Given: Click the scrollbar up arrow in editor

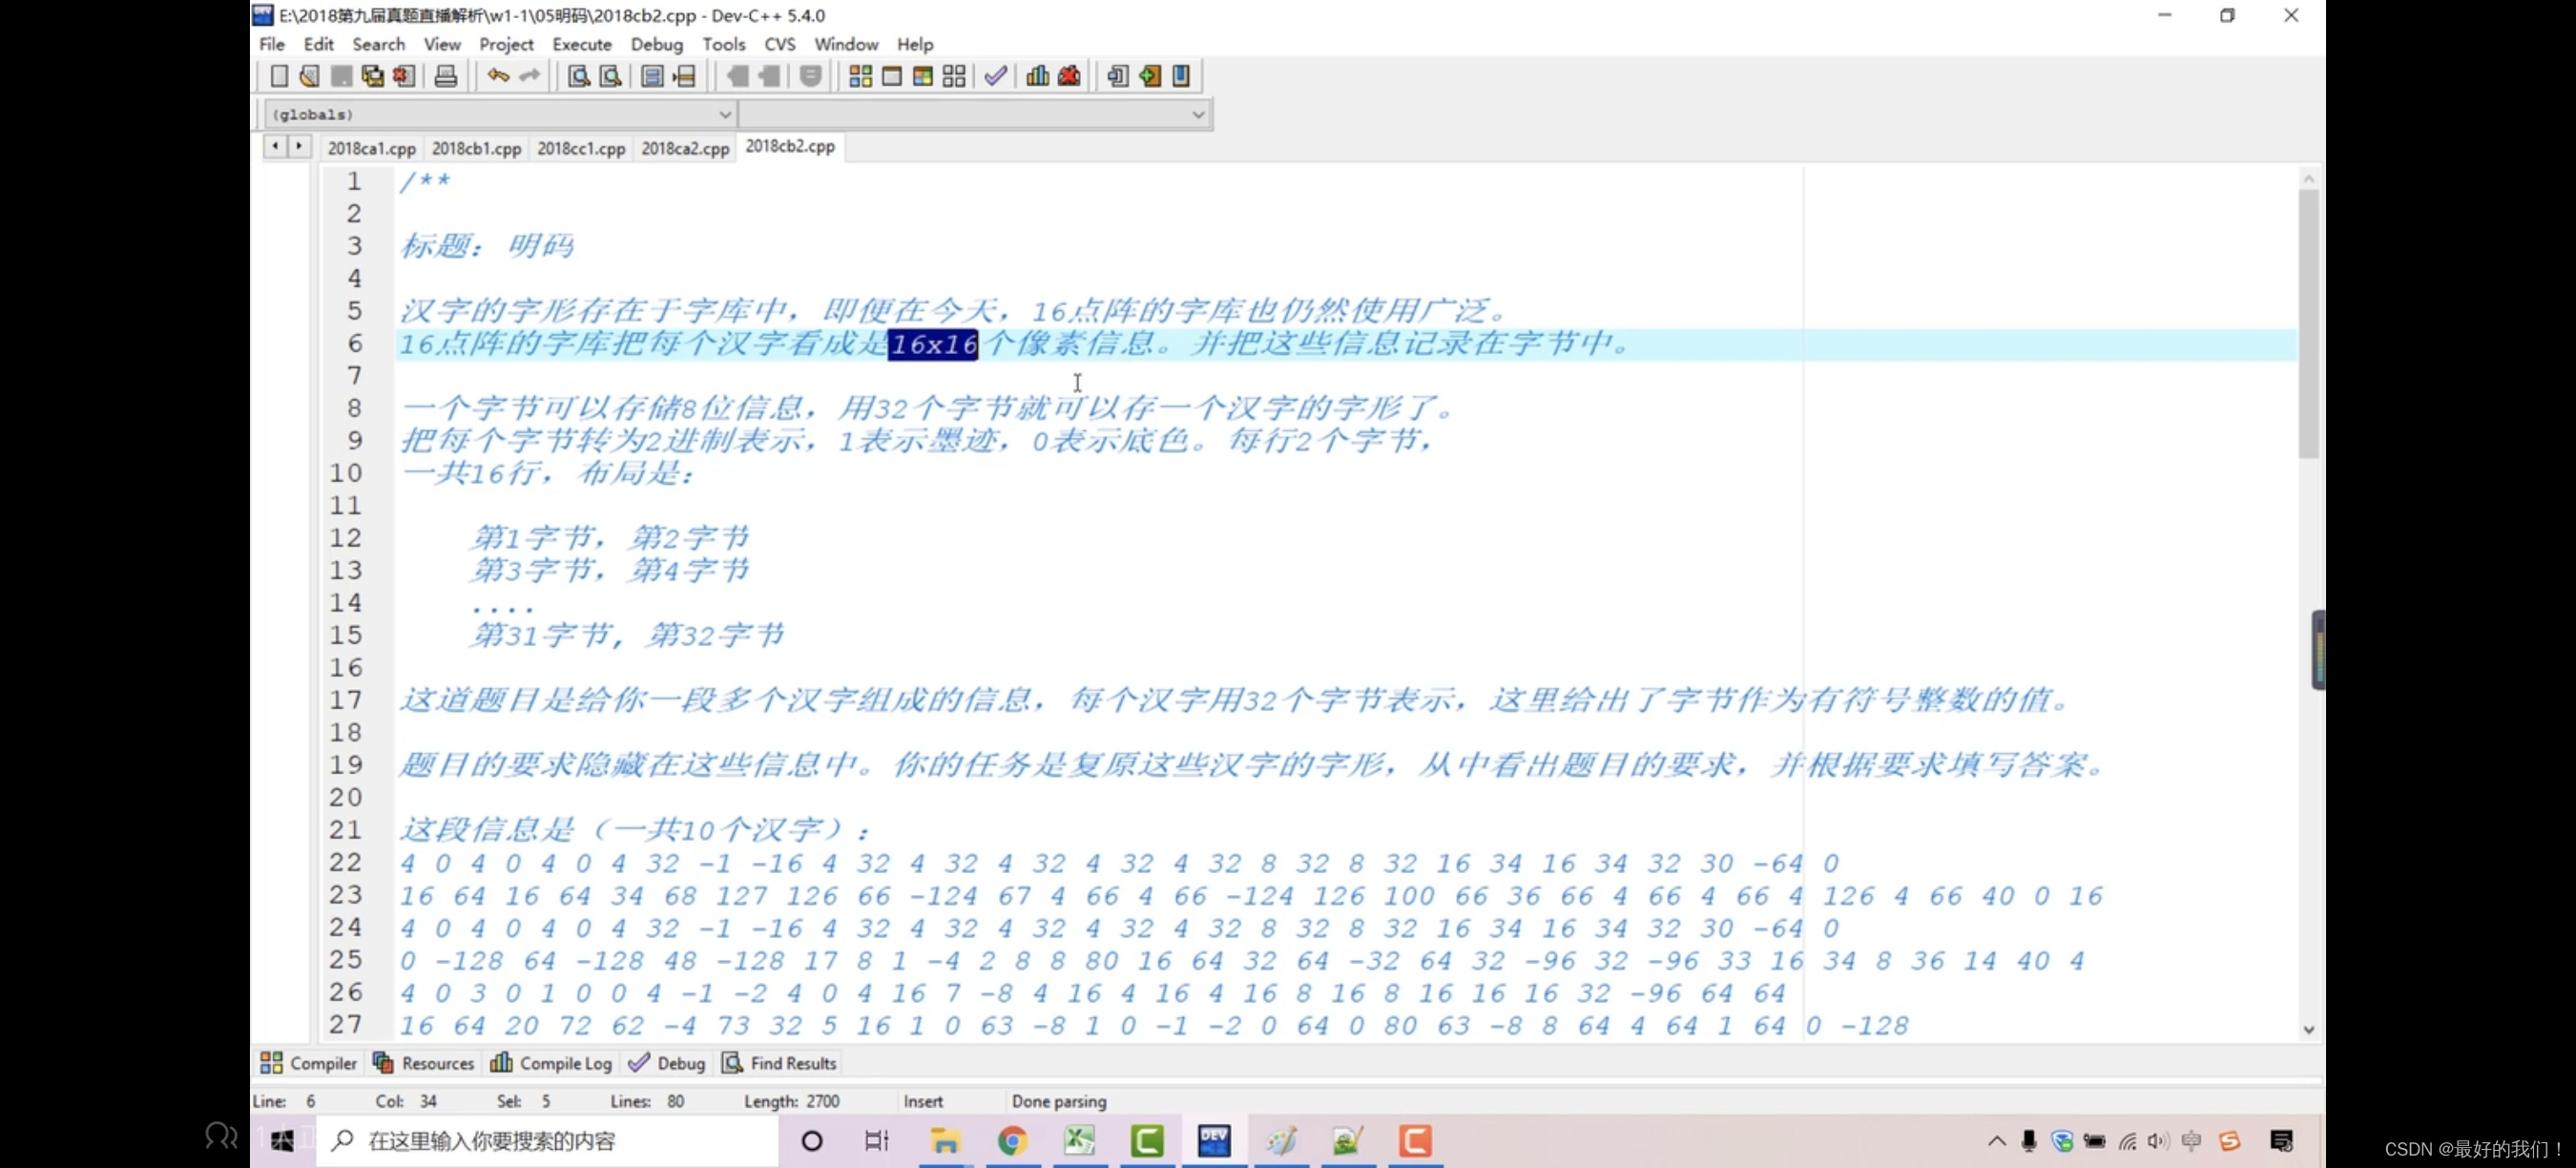Looking at the screenshot, I should pyautogui.click(x=2308, y=179).
